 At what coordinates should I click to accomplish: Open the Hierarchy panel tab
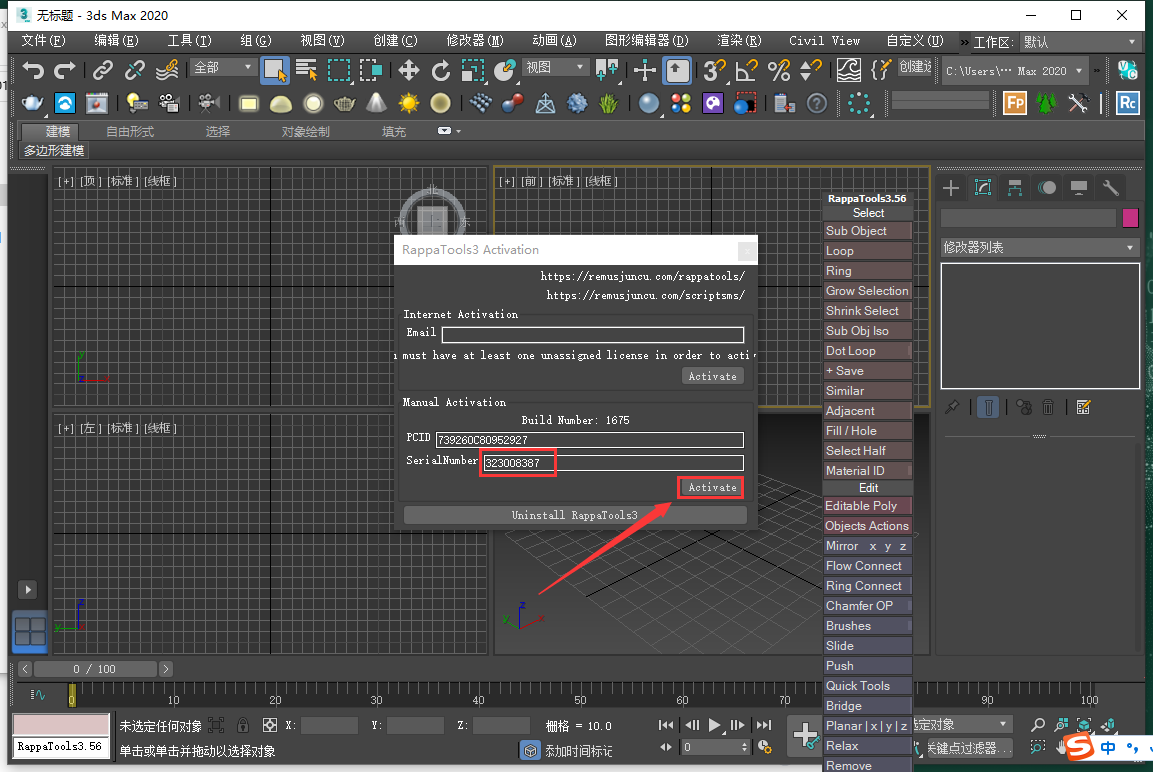pyautogui.click(x=1015, y=188)
